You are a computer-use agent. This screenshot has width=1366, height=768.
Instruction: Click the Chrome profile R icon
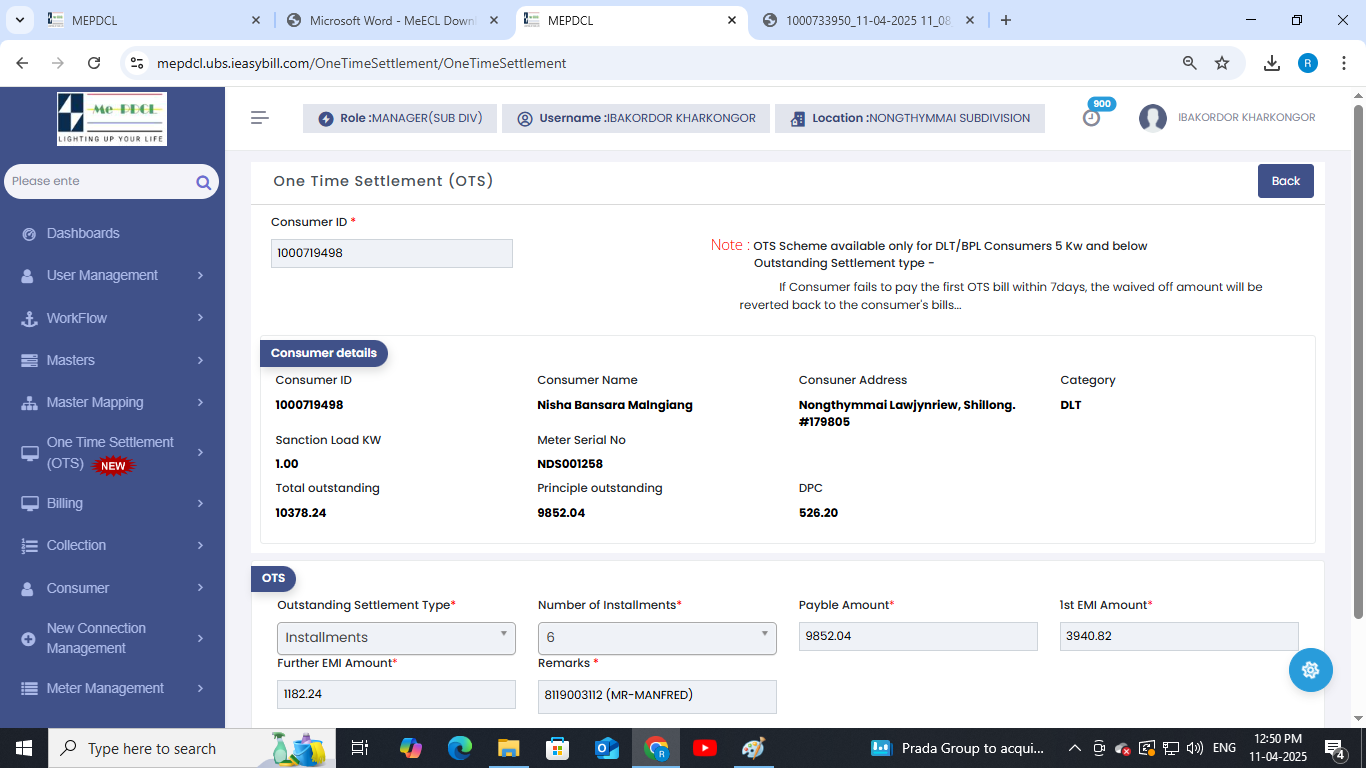pos(1308,63)
